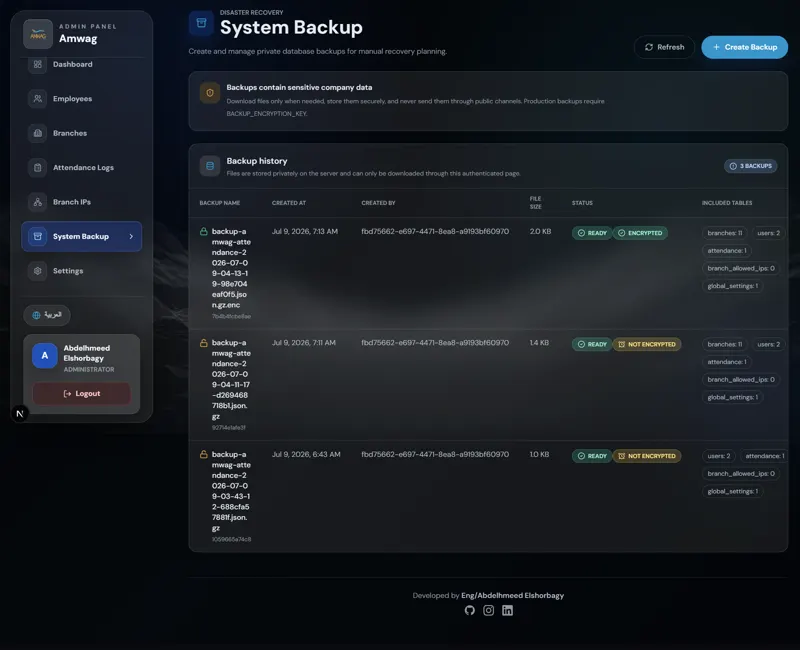Open Attendance Logs page
Image resolution: width=800 pixels, height=650 pixels.
[82, 167]
